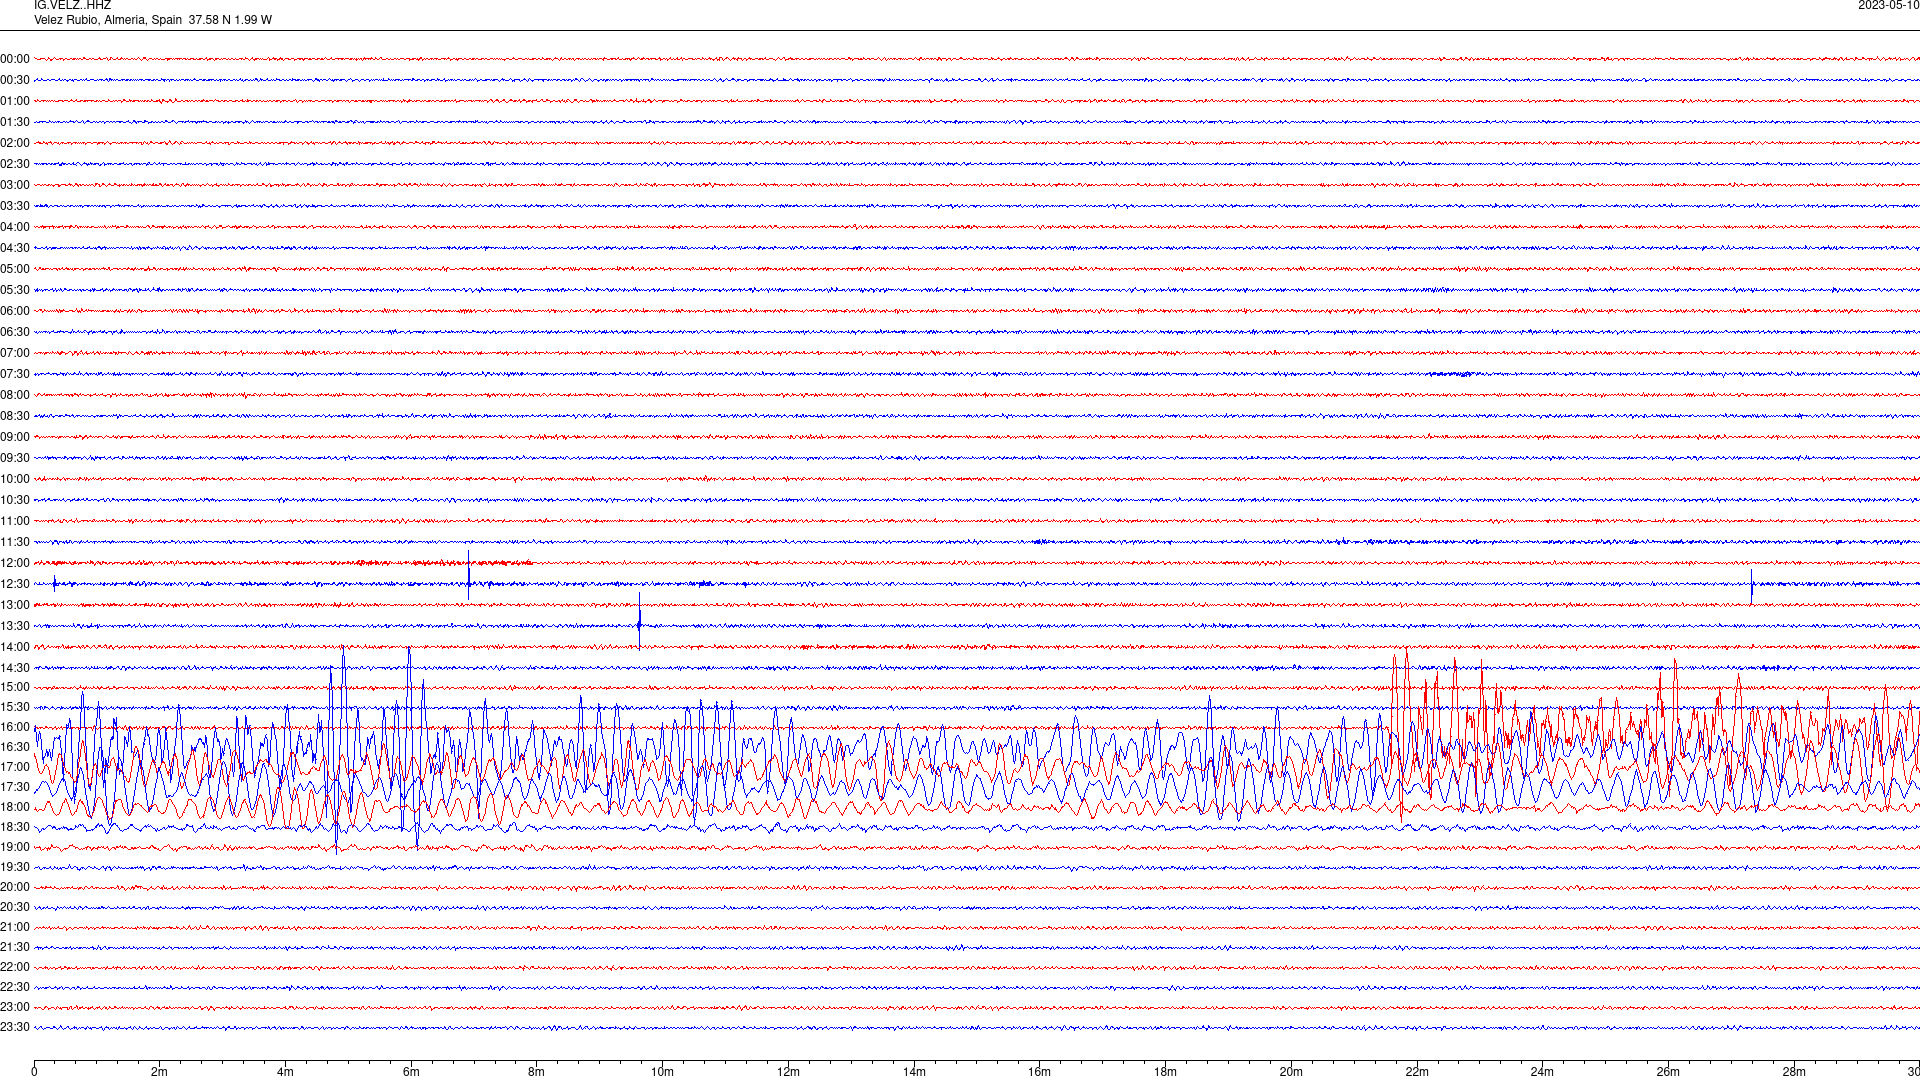The width and height of the screenshot is (1920, 1080).
Task: Select the 12:30 time row label
Action: pos(15,584)
